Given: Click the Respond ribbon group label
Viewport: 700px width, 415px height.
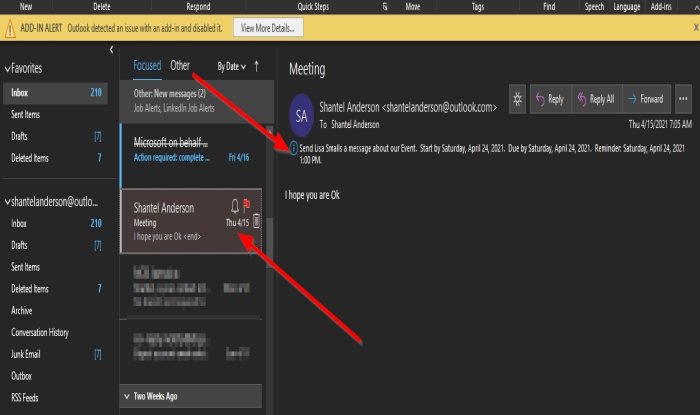Looking at the screenshot, I should pyautogui.click(x=198, y=7).
